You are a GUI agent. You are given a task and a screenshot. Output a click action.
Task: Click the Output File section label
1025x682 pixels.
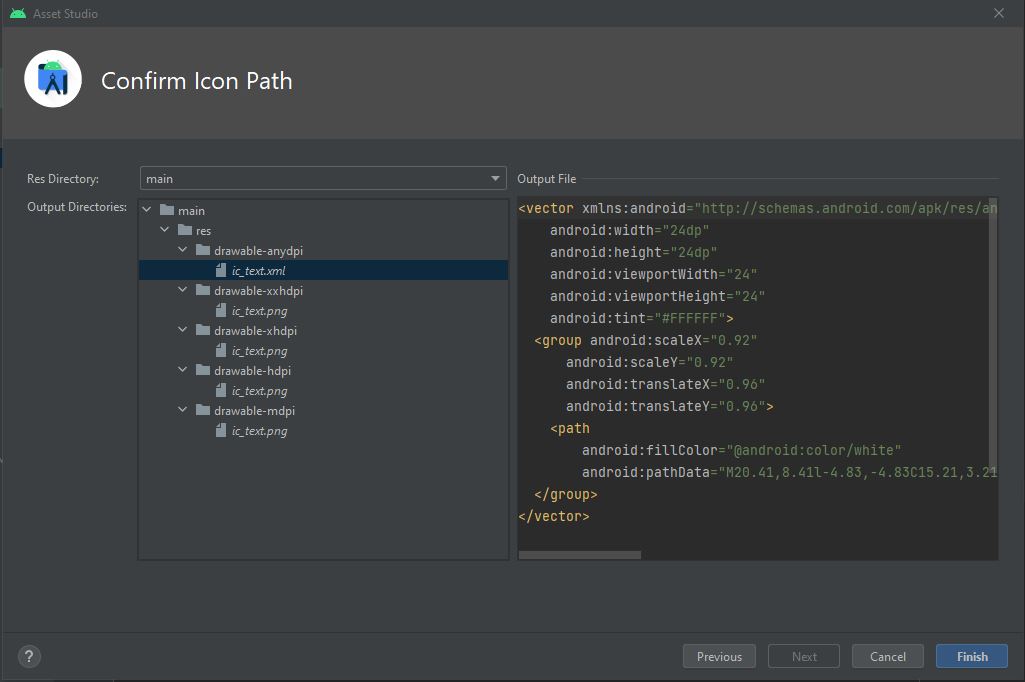546,179
